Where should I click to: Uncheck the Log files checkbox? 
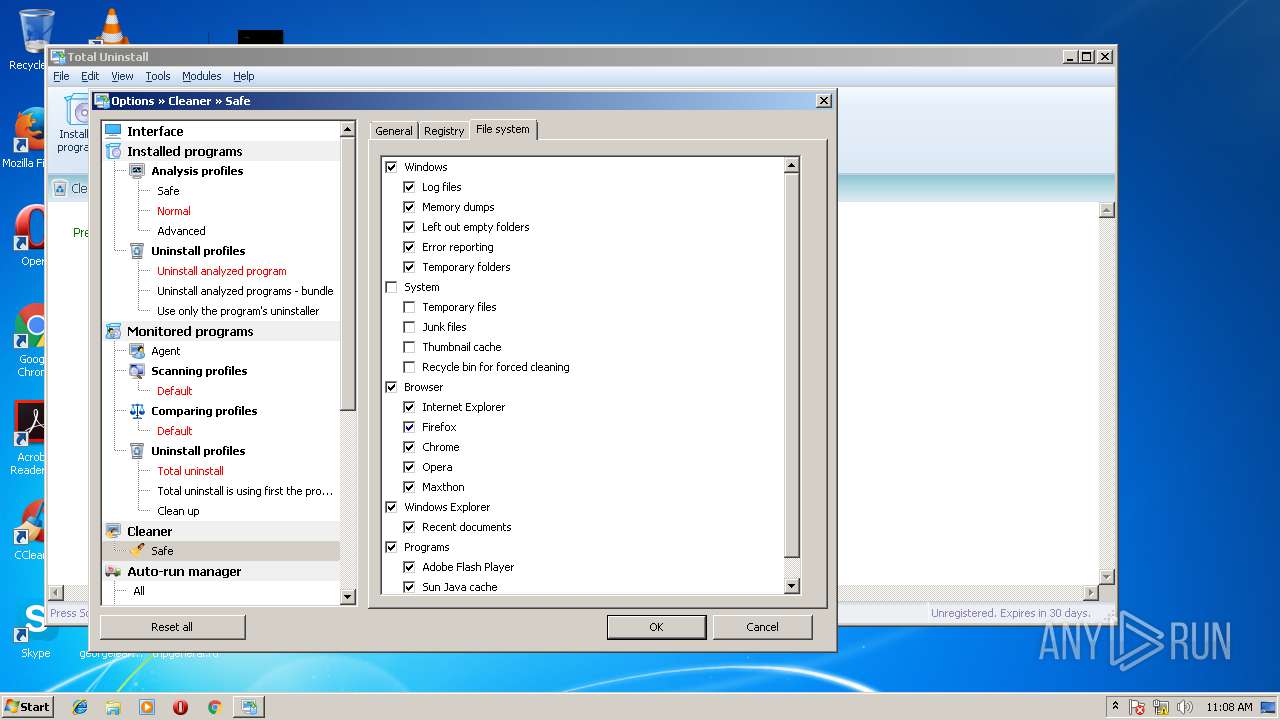point(409,187)
